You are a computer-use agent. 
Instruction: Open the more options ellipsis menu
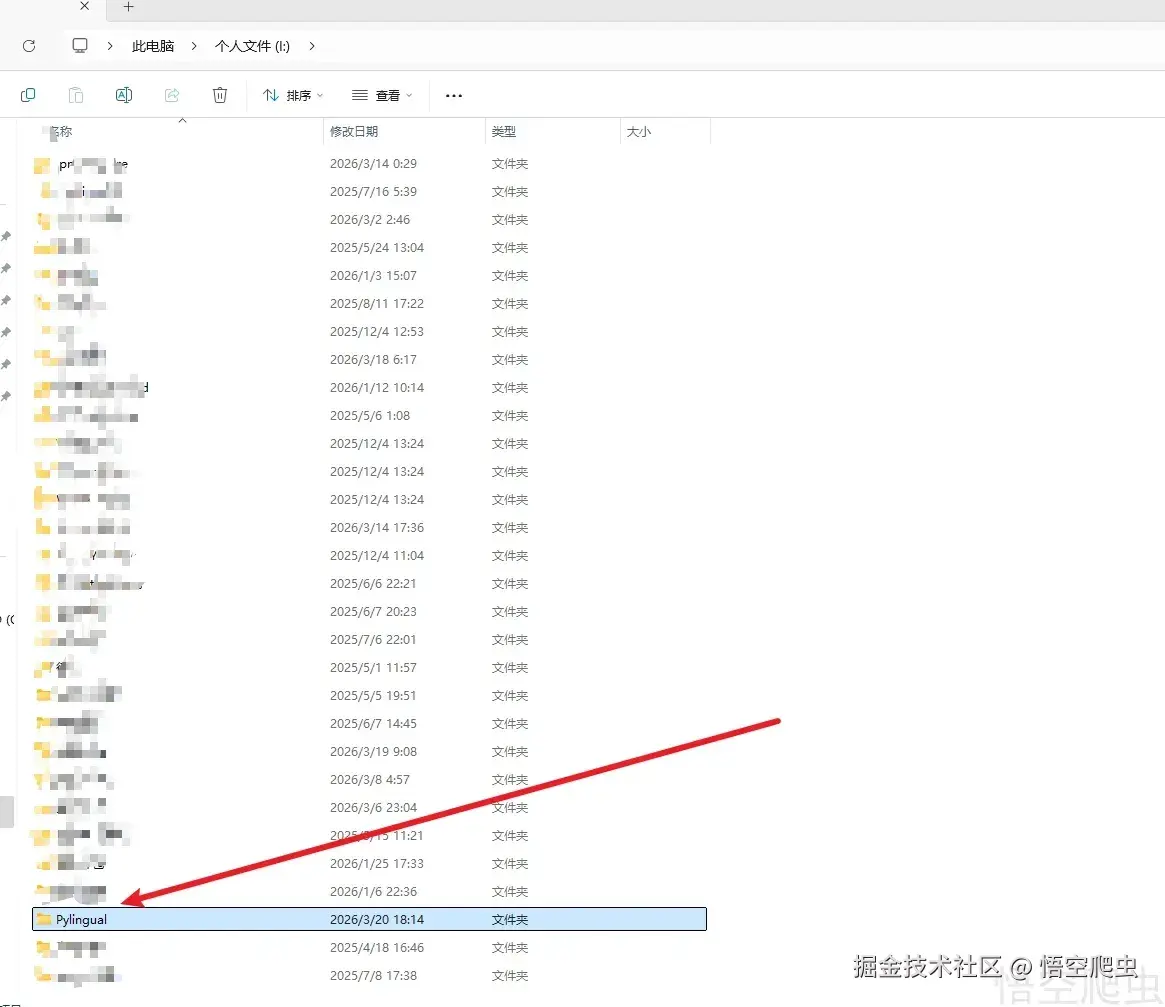pyautogui.click(x=454, y=95)
